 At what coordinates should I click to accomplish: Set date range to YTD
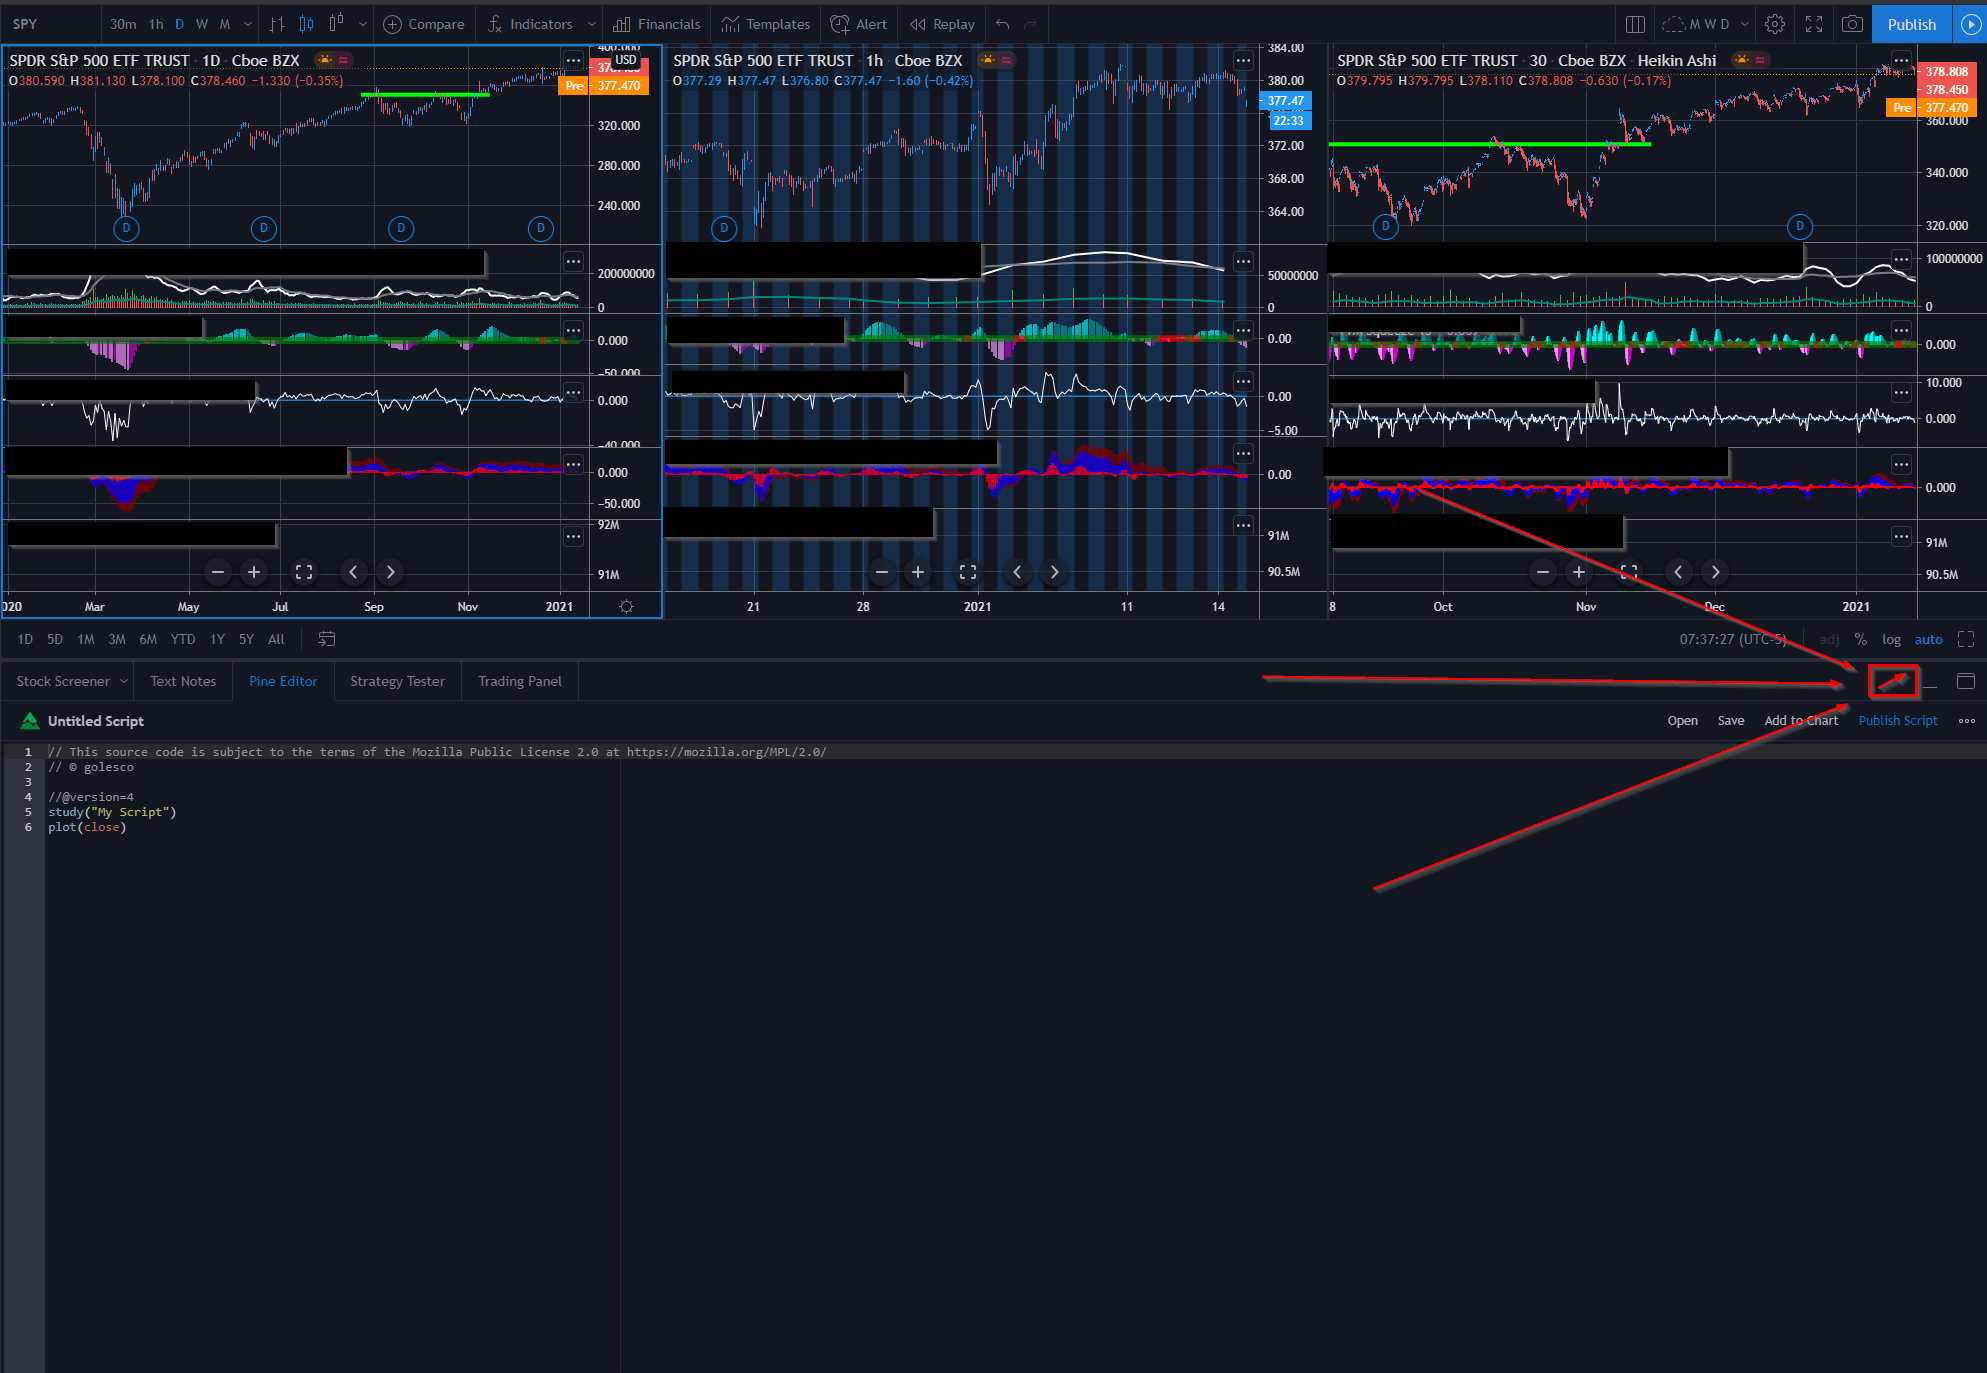tap(183, 639)
